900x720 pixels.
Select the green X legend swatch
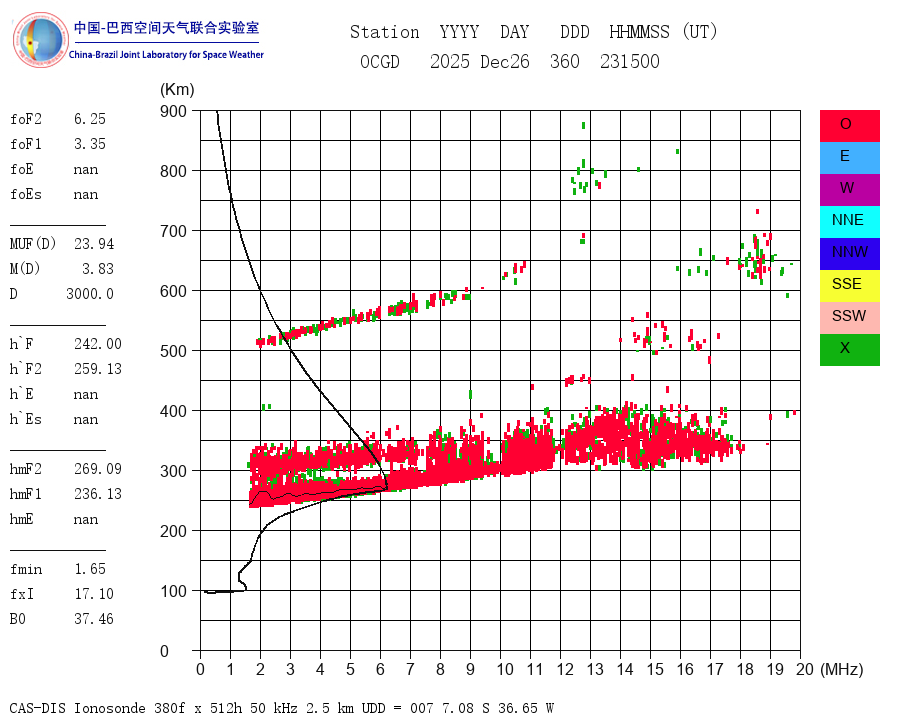tap(849, 350)
